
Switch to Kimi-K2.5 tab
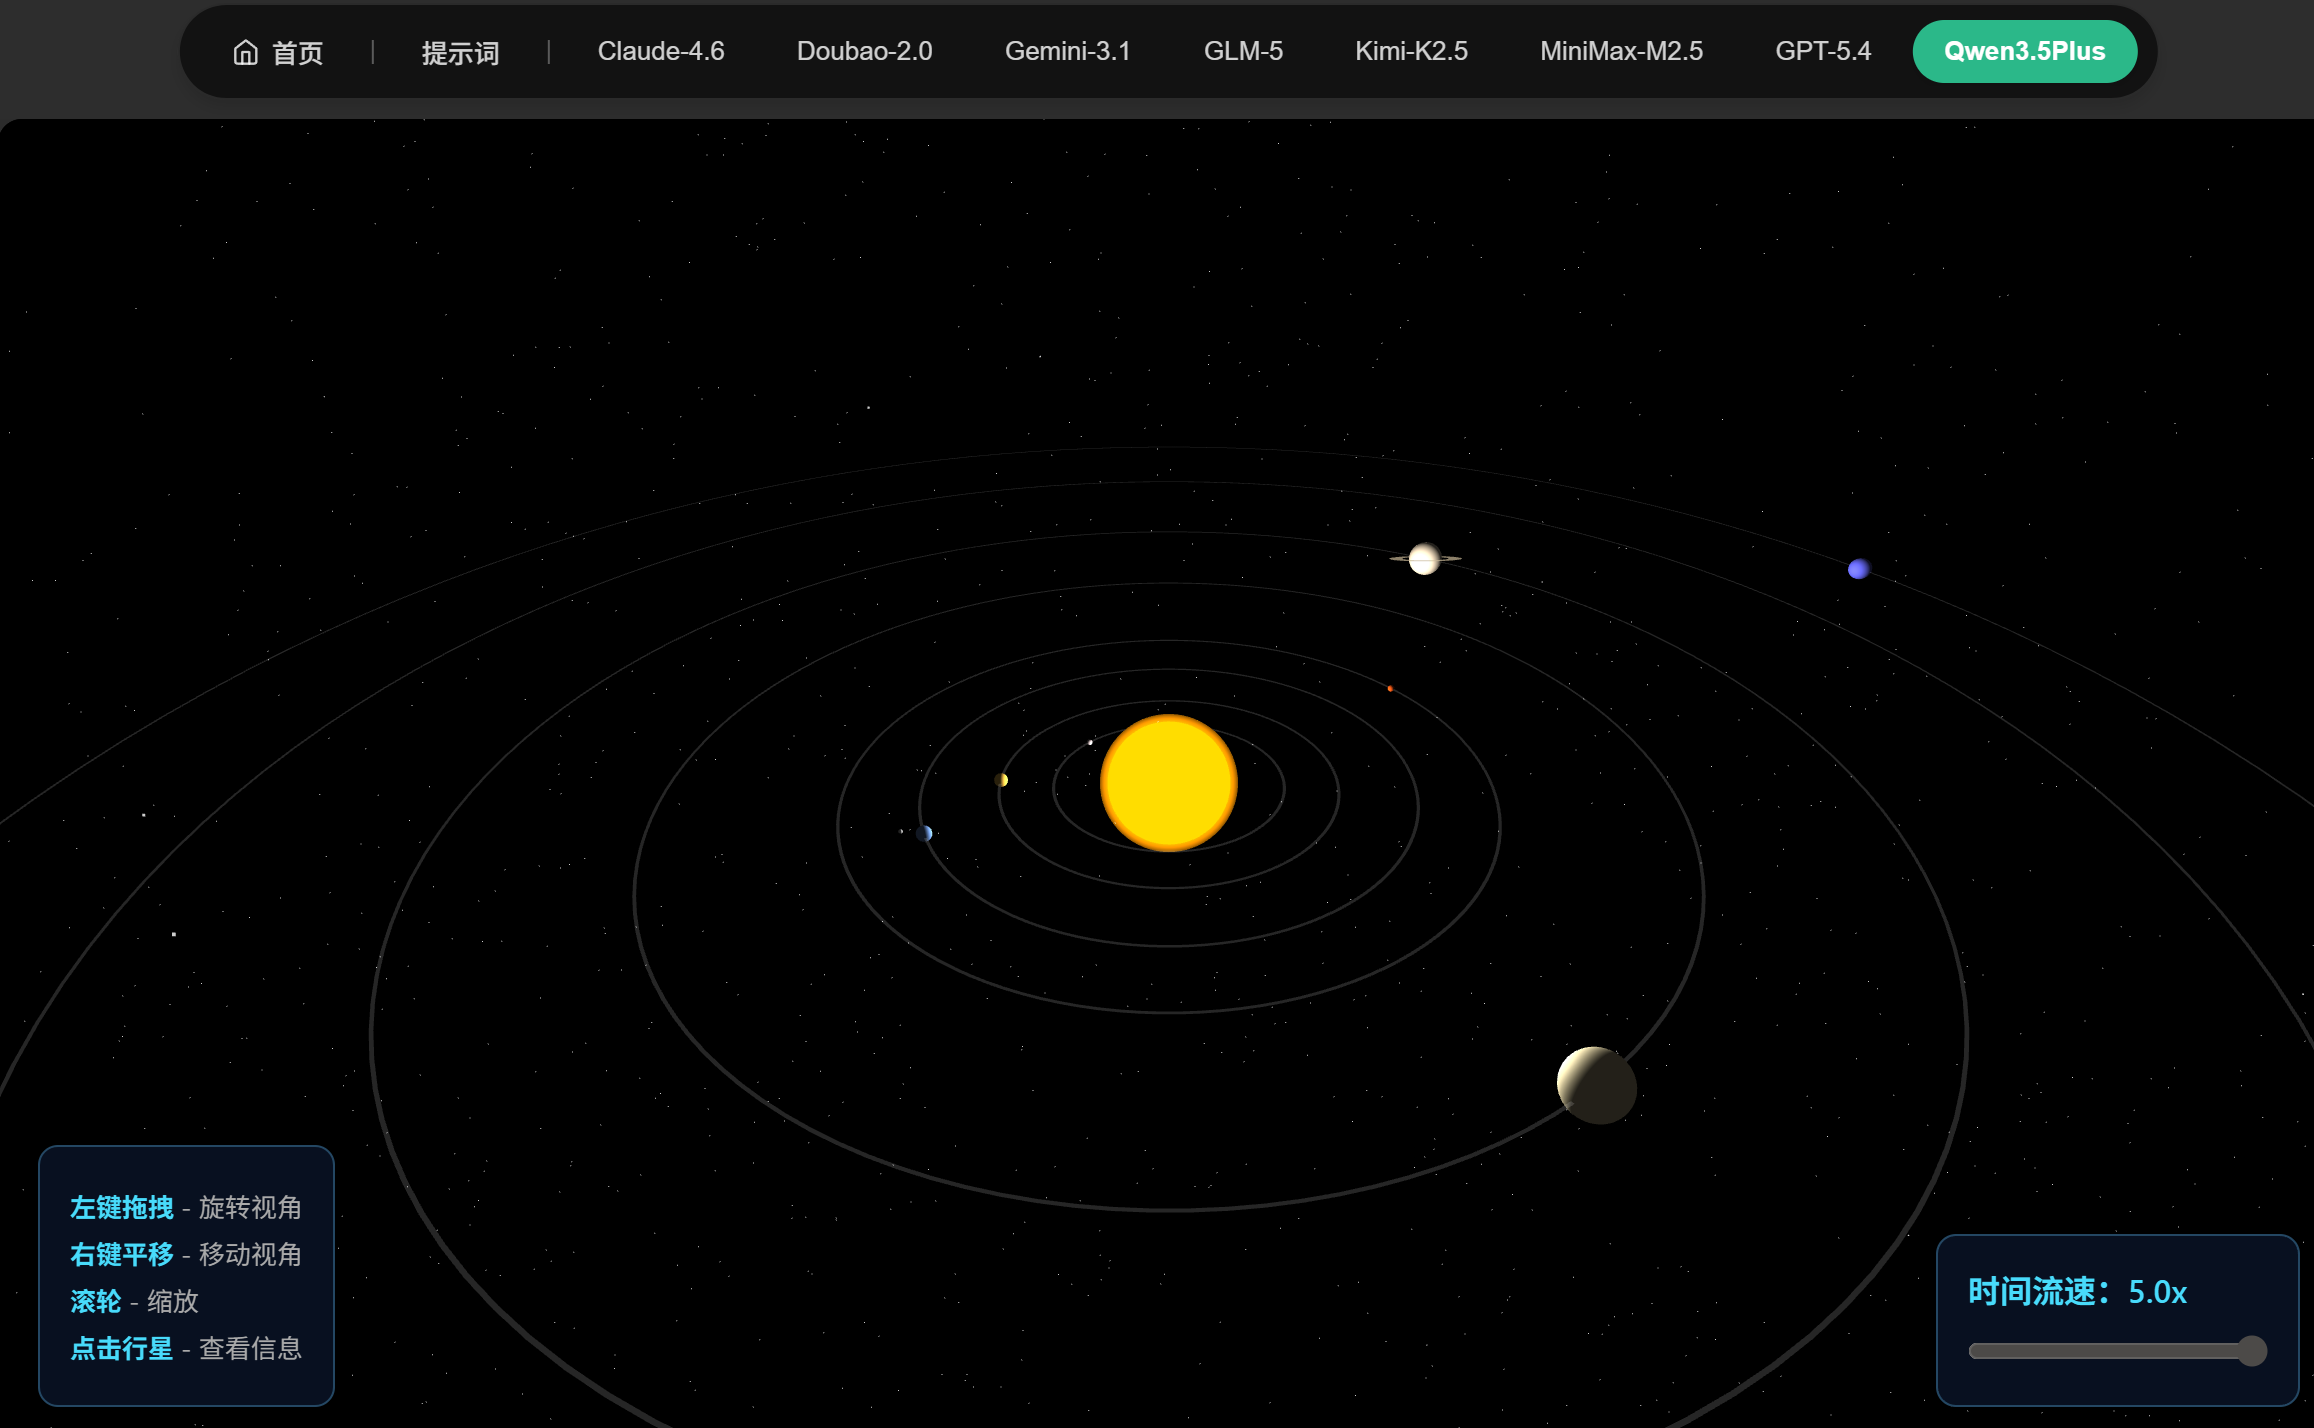point(1410,51)
